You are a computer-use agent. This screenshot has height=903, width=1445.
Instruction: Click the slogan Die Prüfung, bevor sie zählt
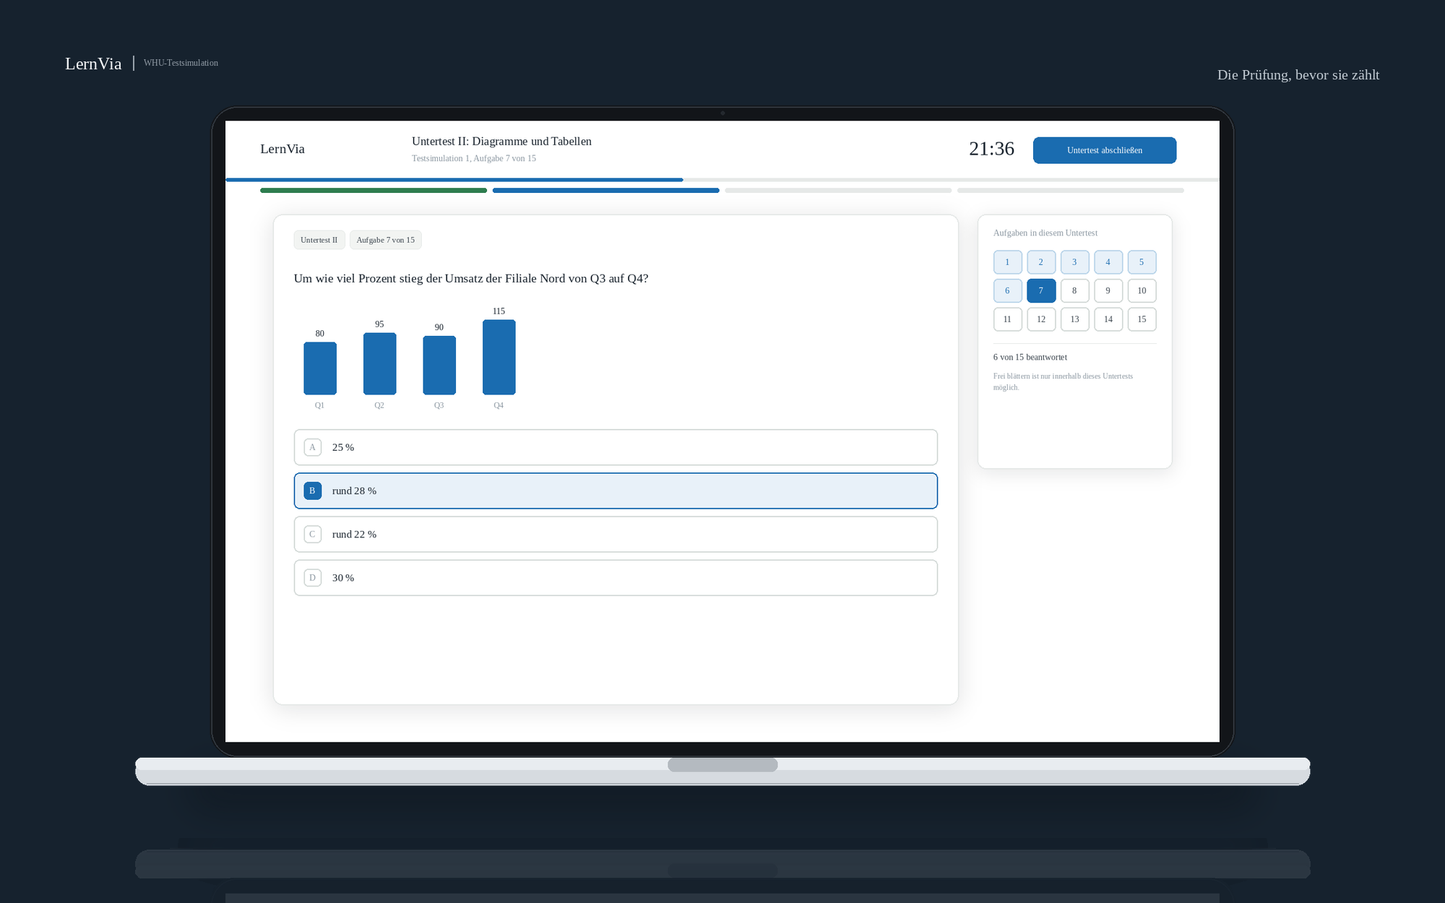[x=1298, y=75]
